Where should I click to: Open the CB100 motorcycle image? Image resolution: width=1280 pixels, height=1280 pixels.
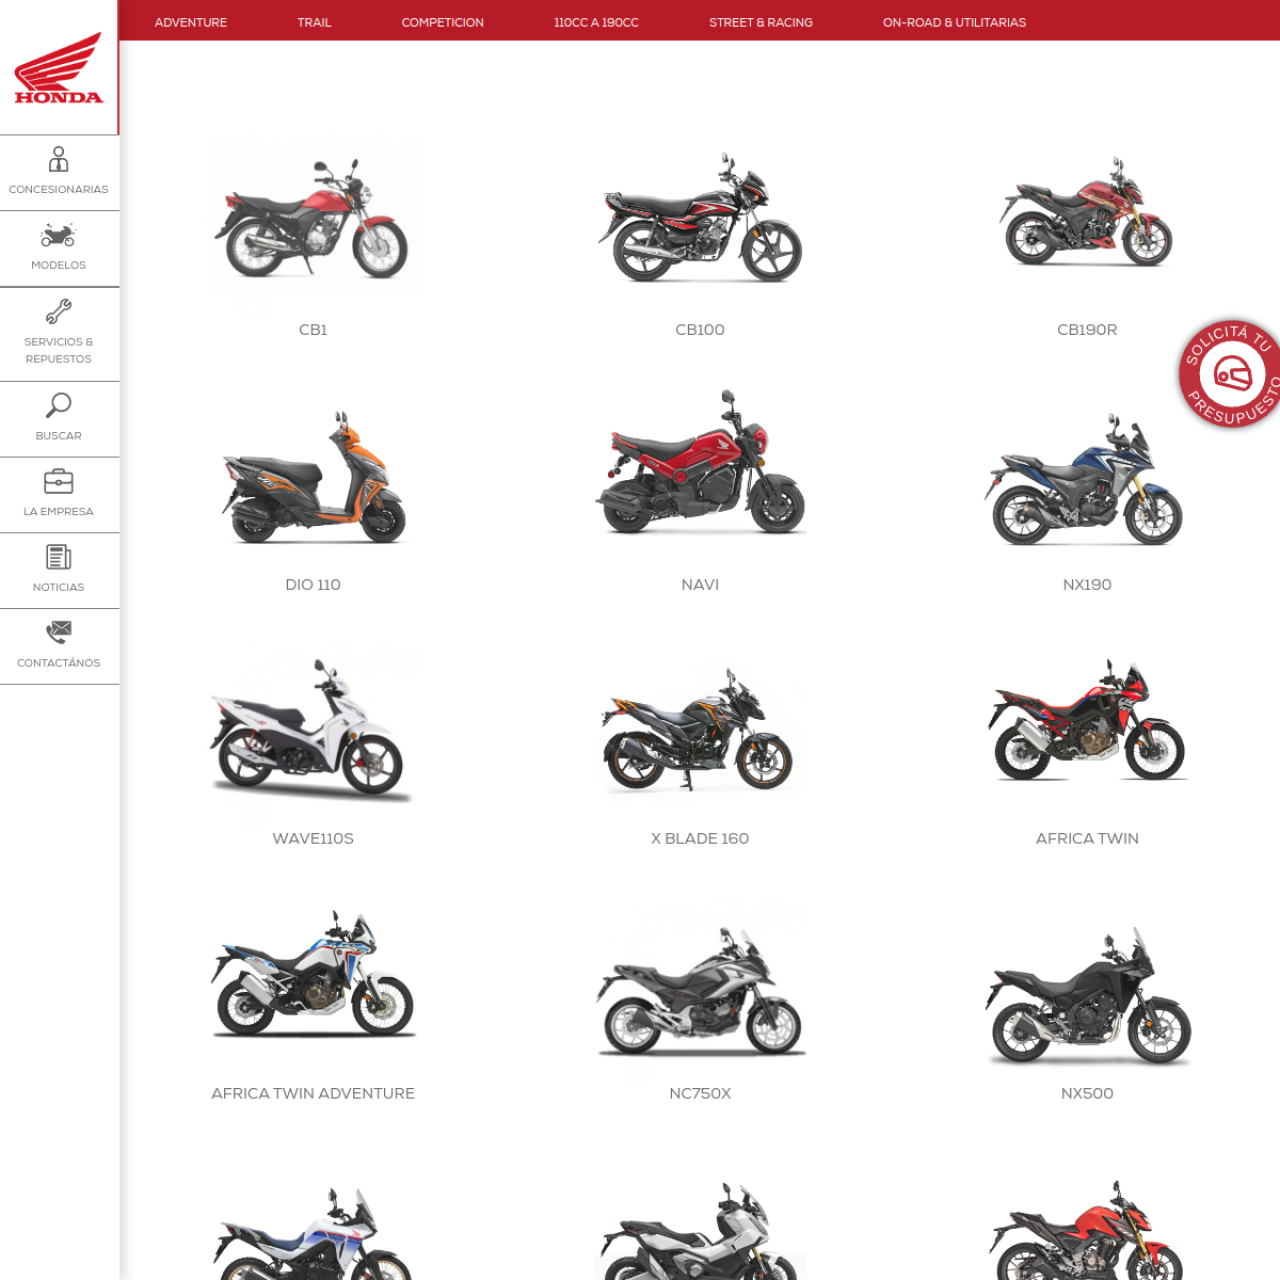pos(700,217)
